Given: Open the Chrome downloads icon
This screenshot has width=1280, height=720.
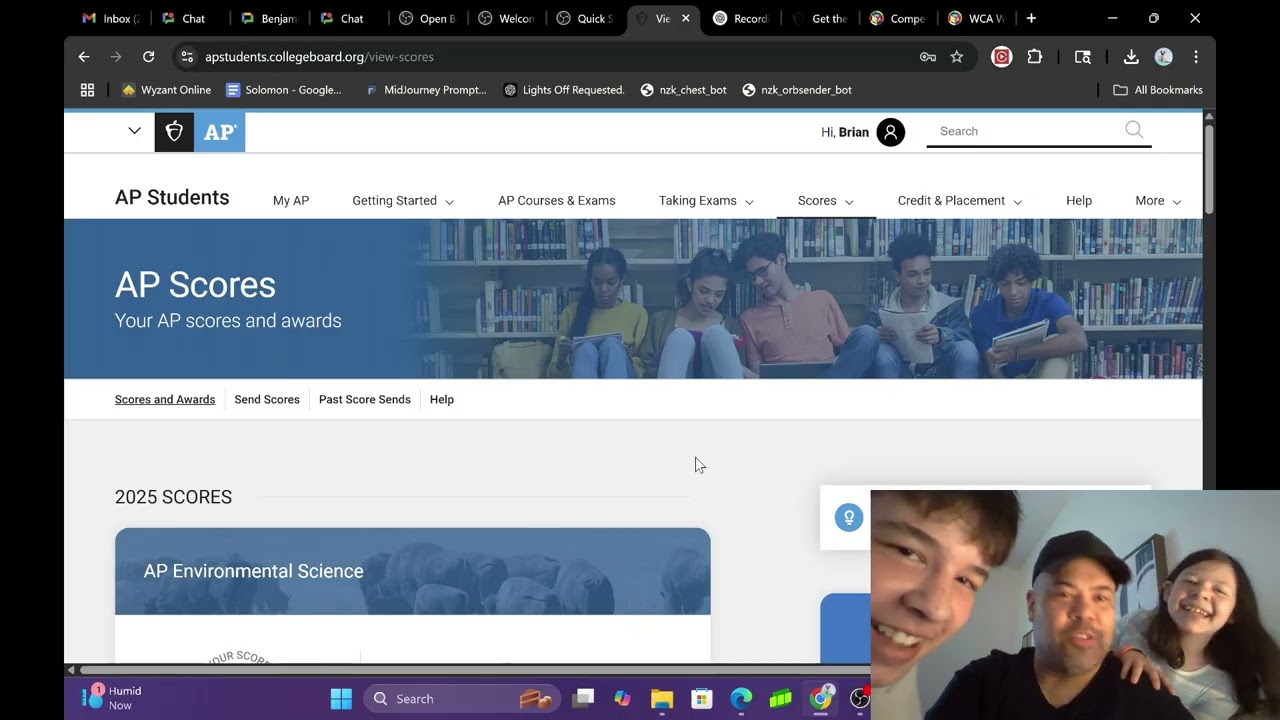Looking at the screenshot, I should [x=1131, y=57].
